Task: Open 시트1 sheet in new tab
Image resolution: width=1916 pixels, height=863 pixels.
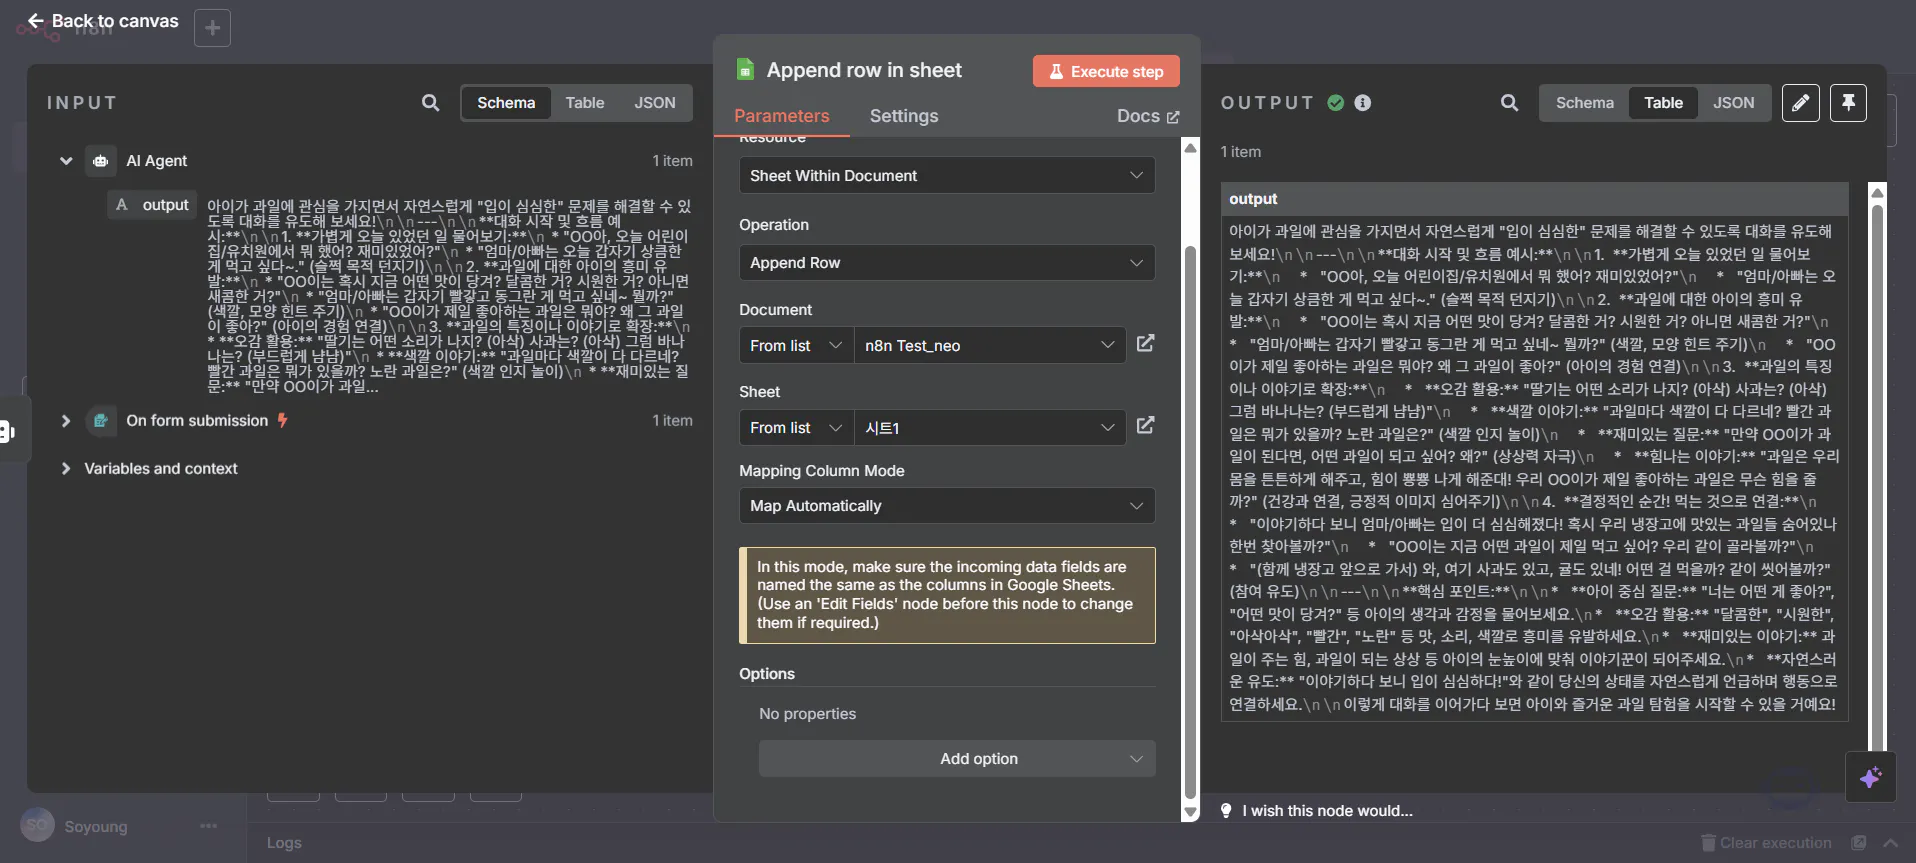Action: 1145,426
